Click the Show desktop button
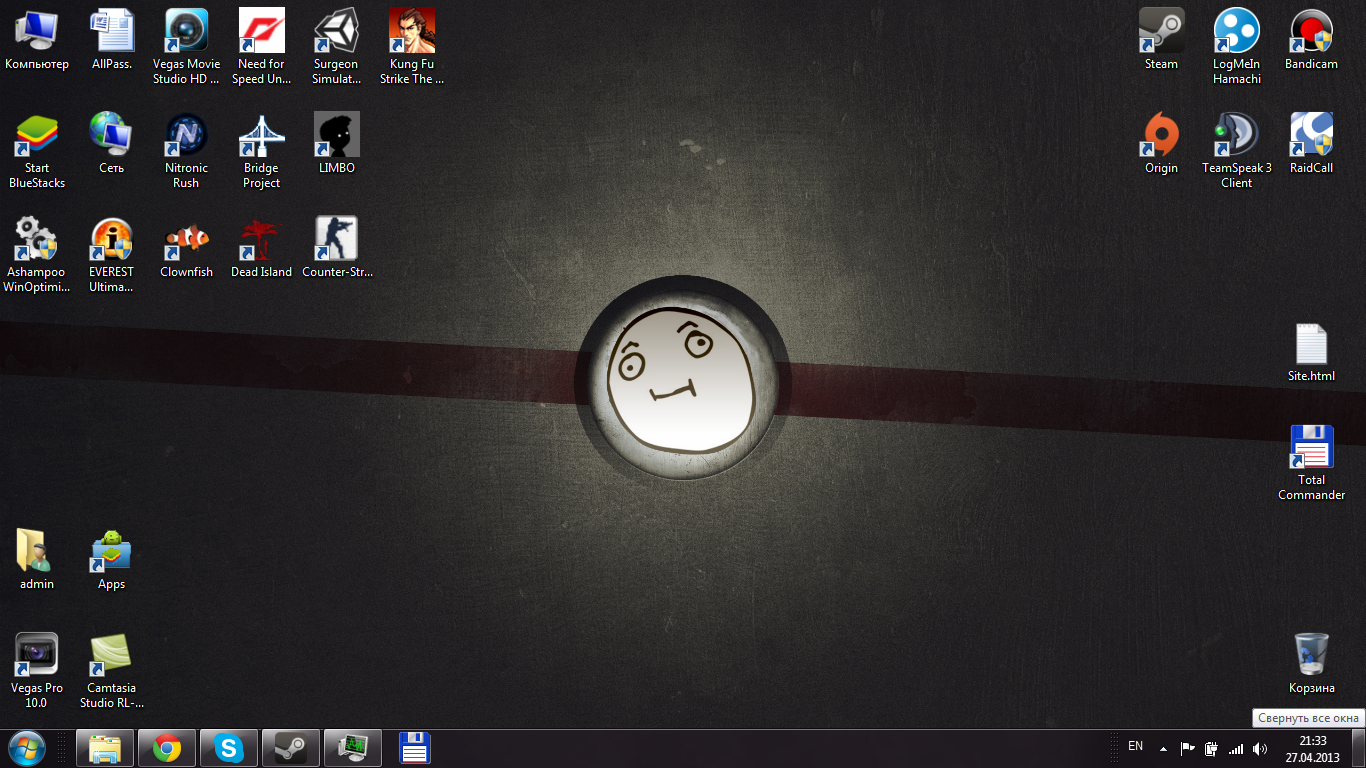The width and height of the screenshot is (1366, 768). click(1359, 748)
